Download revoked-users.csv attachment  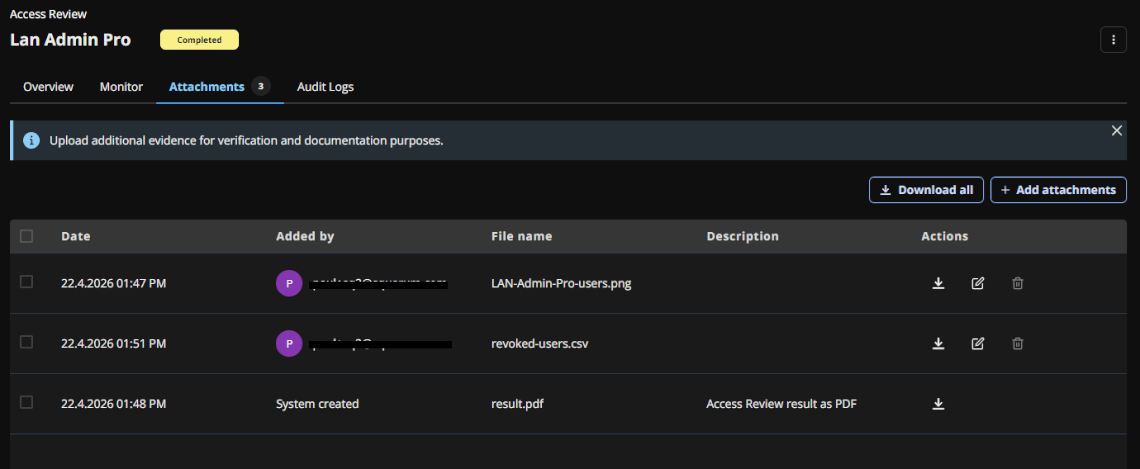tap(938, 343)
